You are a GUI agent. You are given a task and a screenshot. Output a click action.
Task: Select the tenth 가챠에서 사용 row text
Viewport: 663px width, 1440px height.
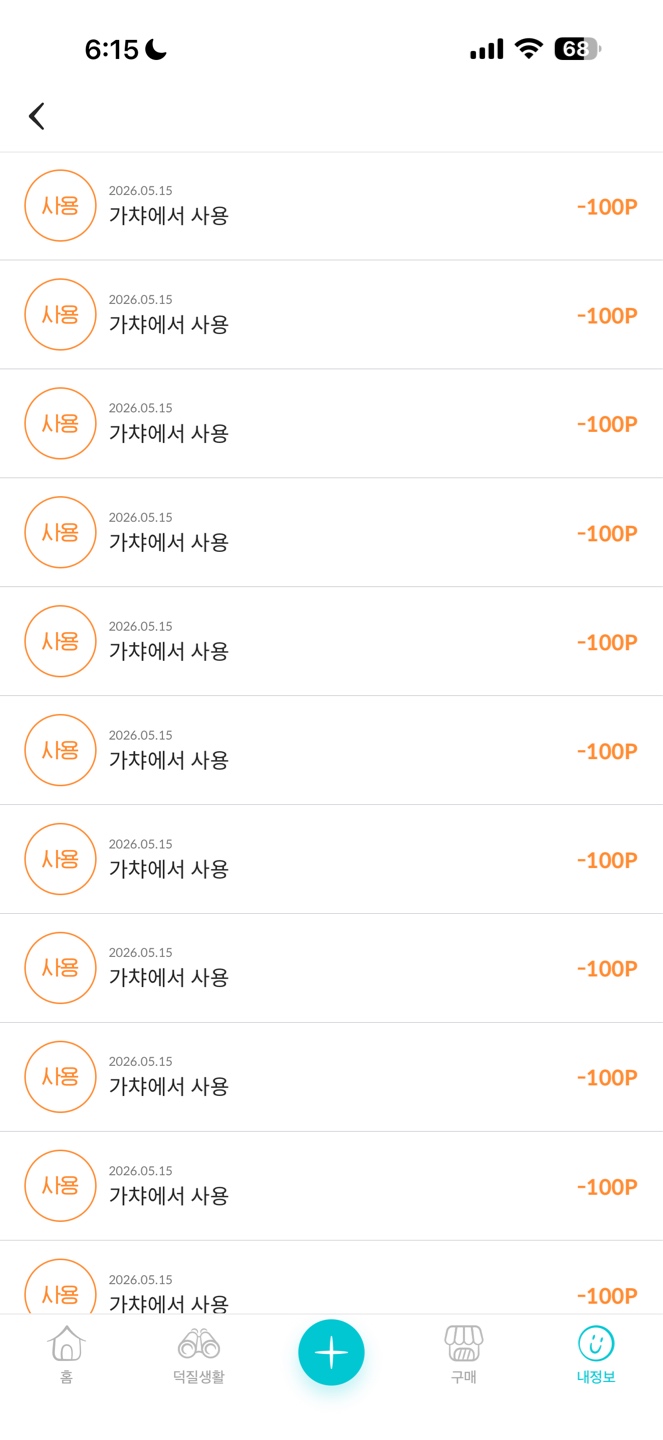pyautogui.click(x=168, y=1195)
